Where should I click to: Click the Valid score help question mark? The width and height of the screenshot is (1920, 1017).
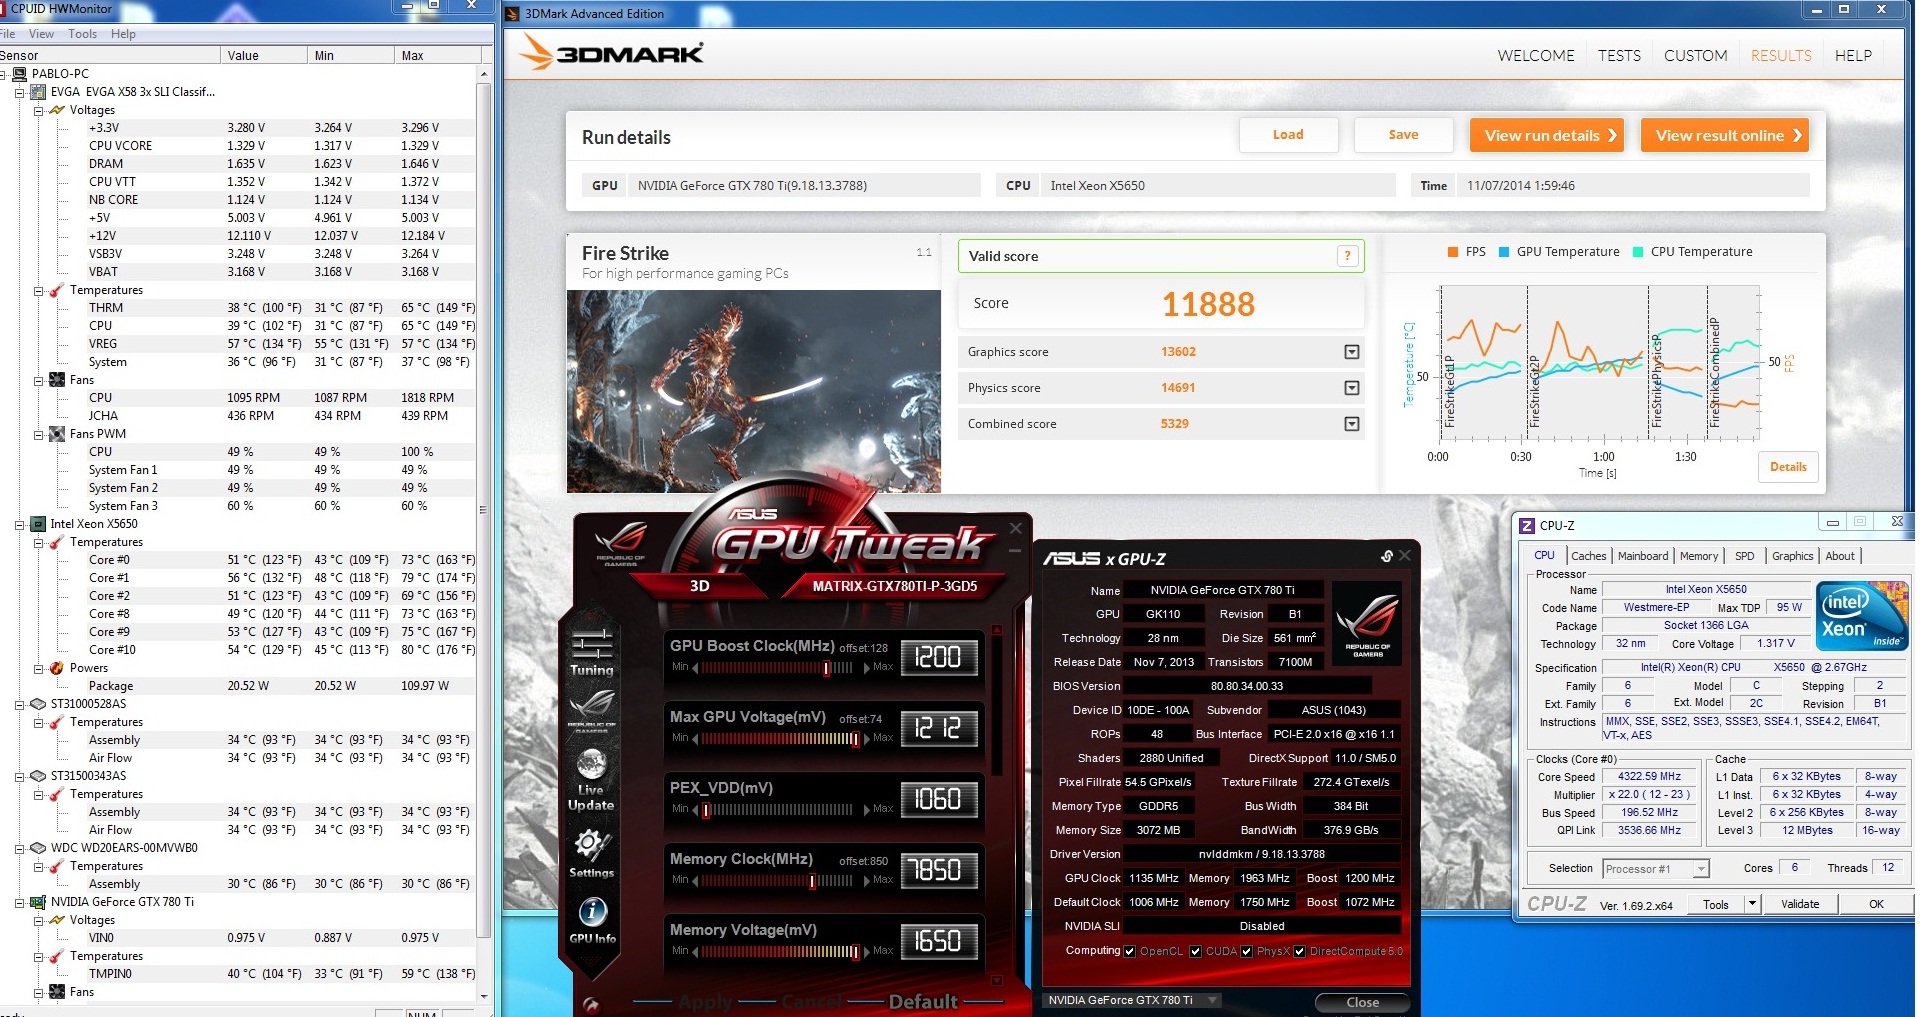click(1347, 256)
